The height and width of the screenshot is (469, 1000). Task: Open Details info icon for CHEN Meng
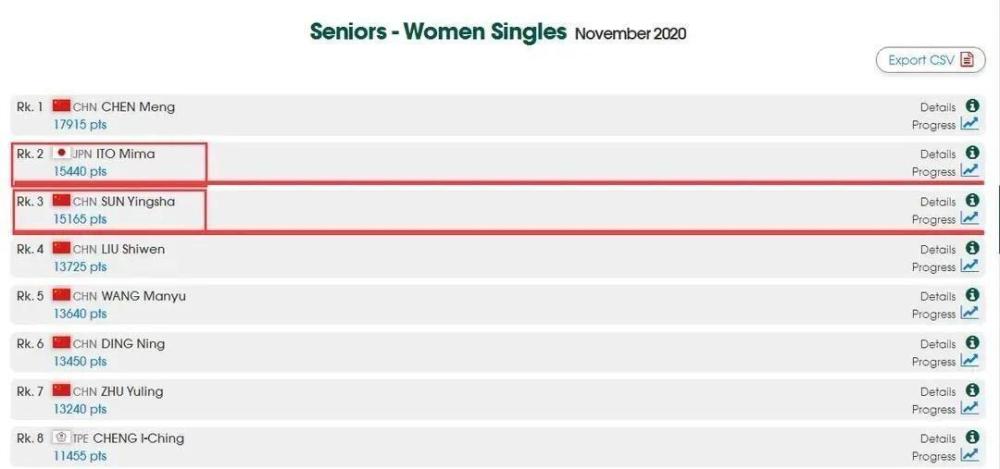click(972, 106)
